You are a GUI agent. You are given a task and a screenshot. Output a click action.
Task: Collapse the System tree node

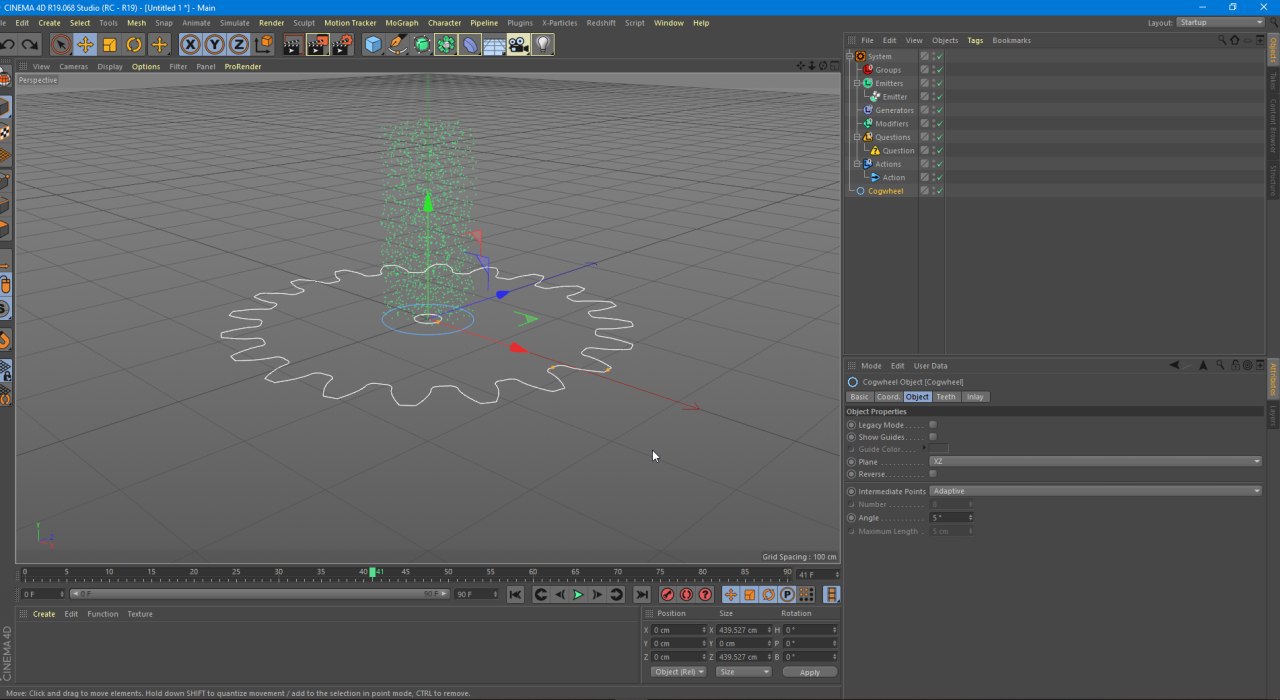click(849, 56)
